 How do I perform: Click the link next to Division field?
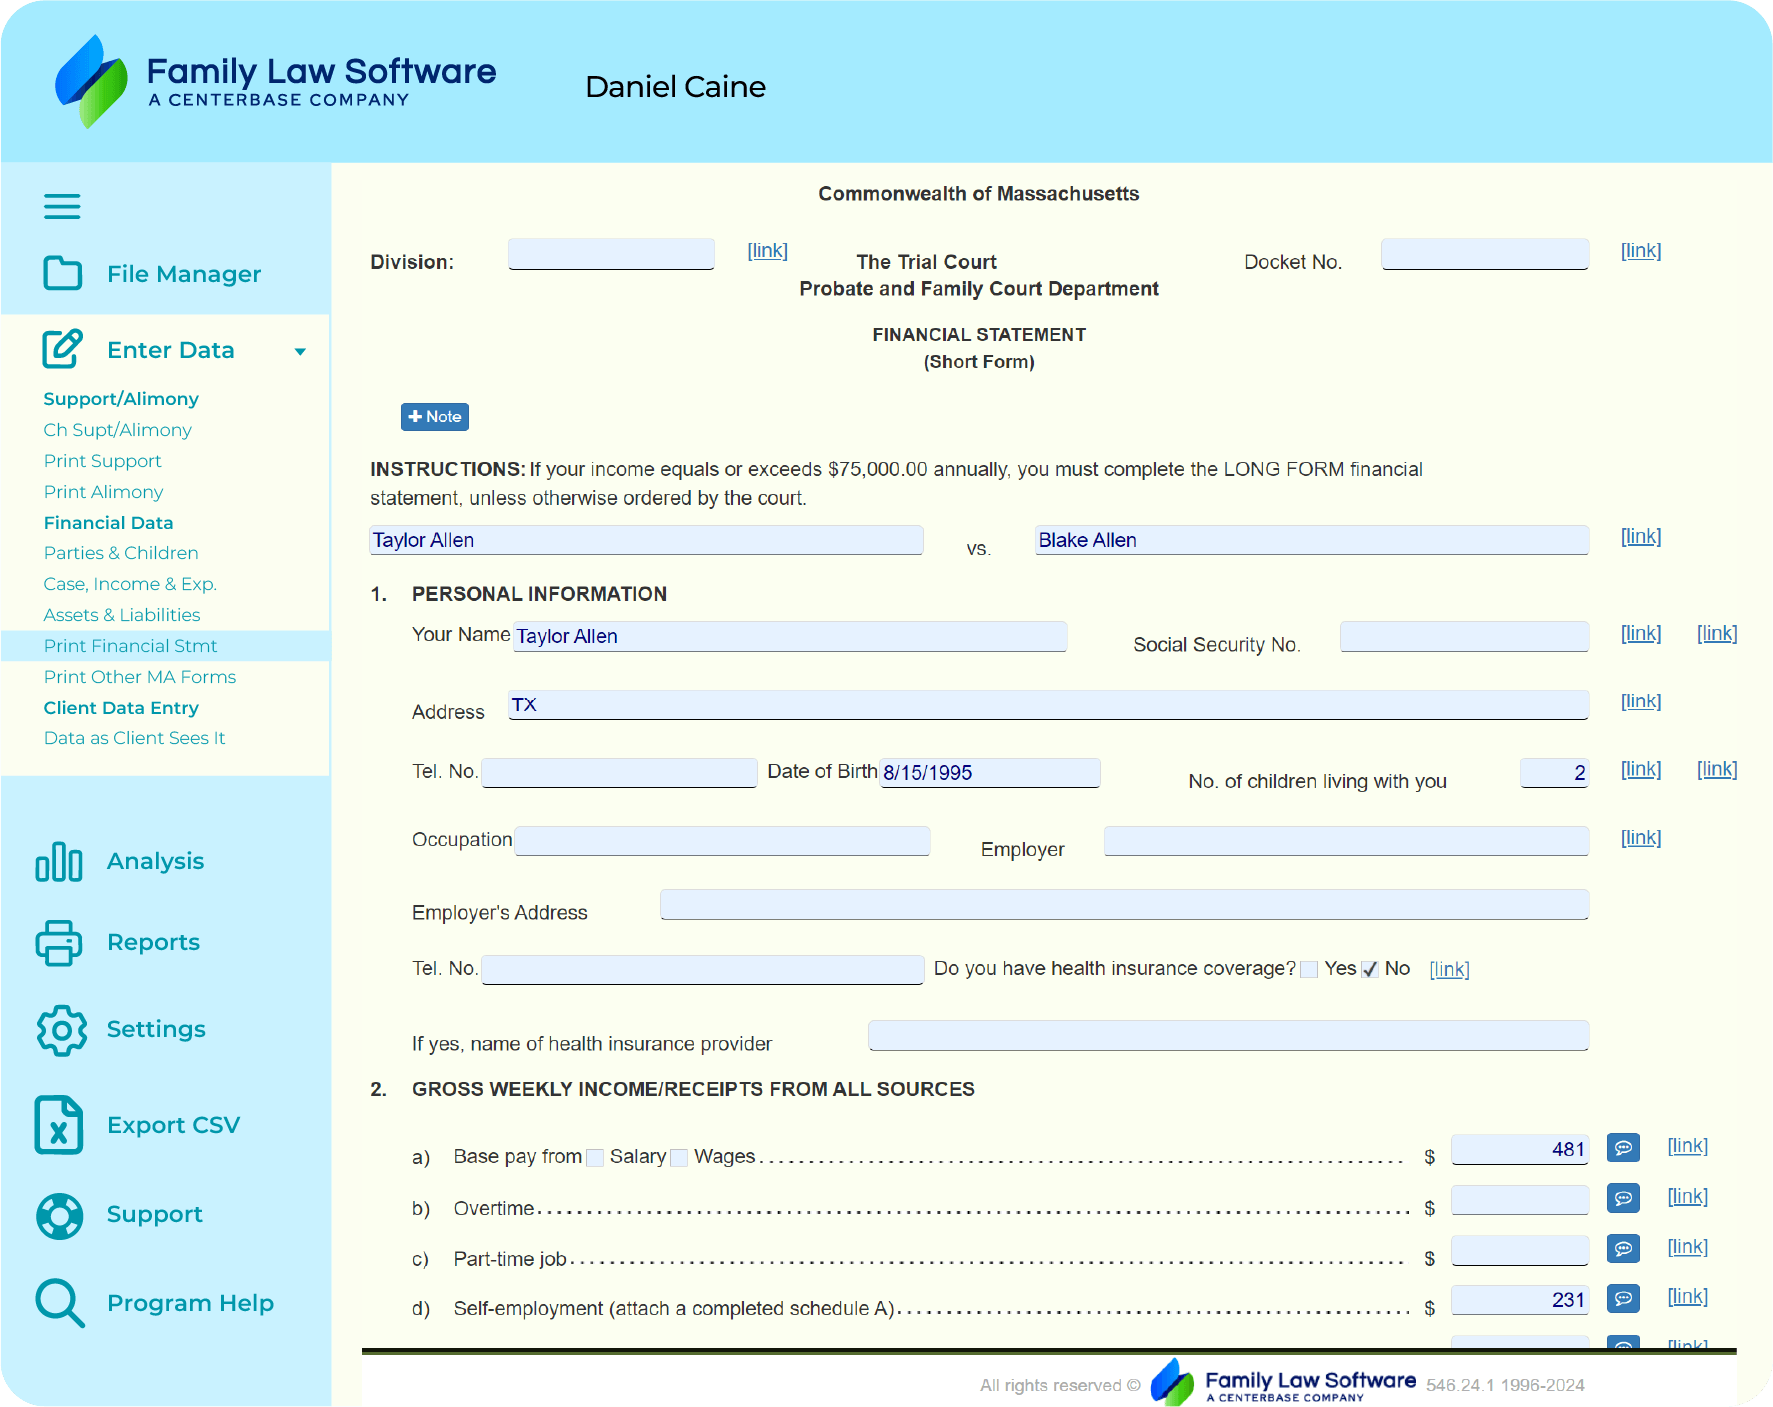[x=767, y=251]
